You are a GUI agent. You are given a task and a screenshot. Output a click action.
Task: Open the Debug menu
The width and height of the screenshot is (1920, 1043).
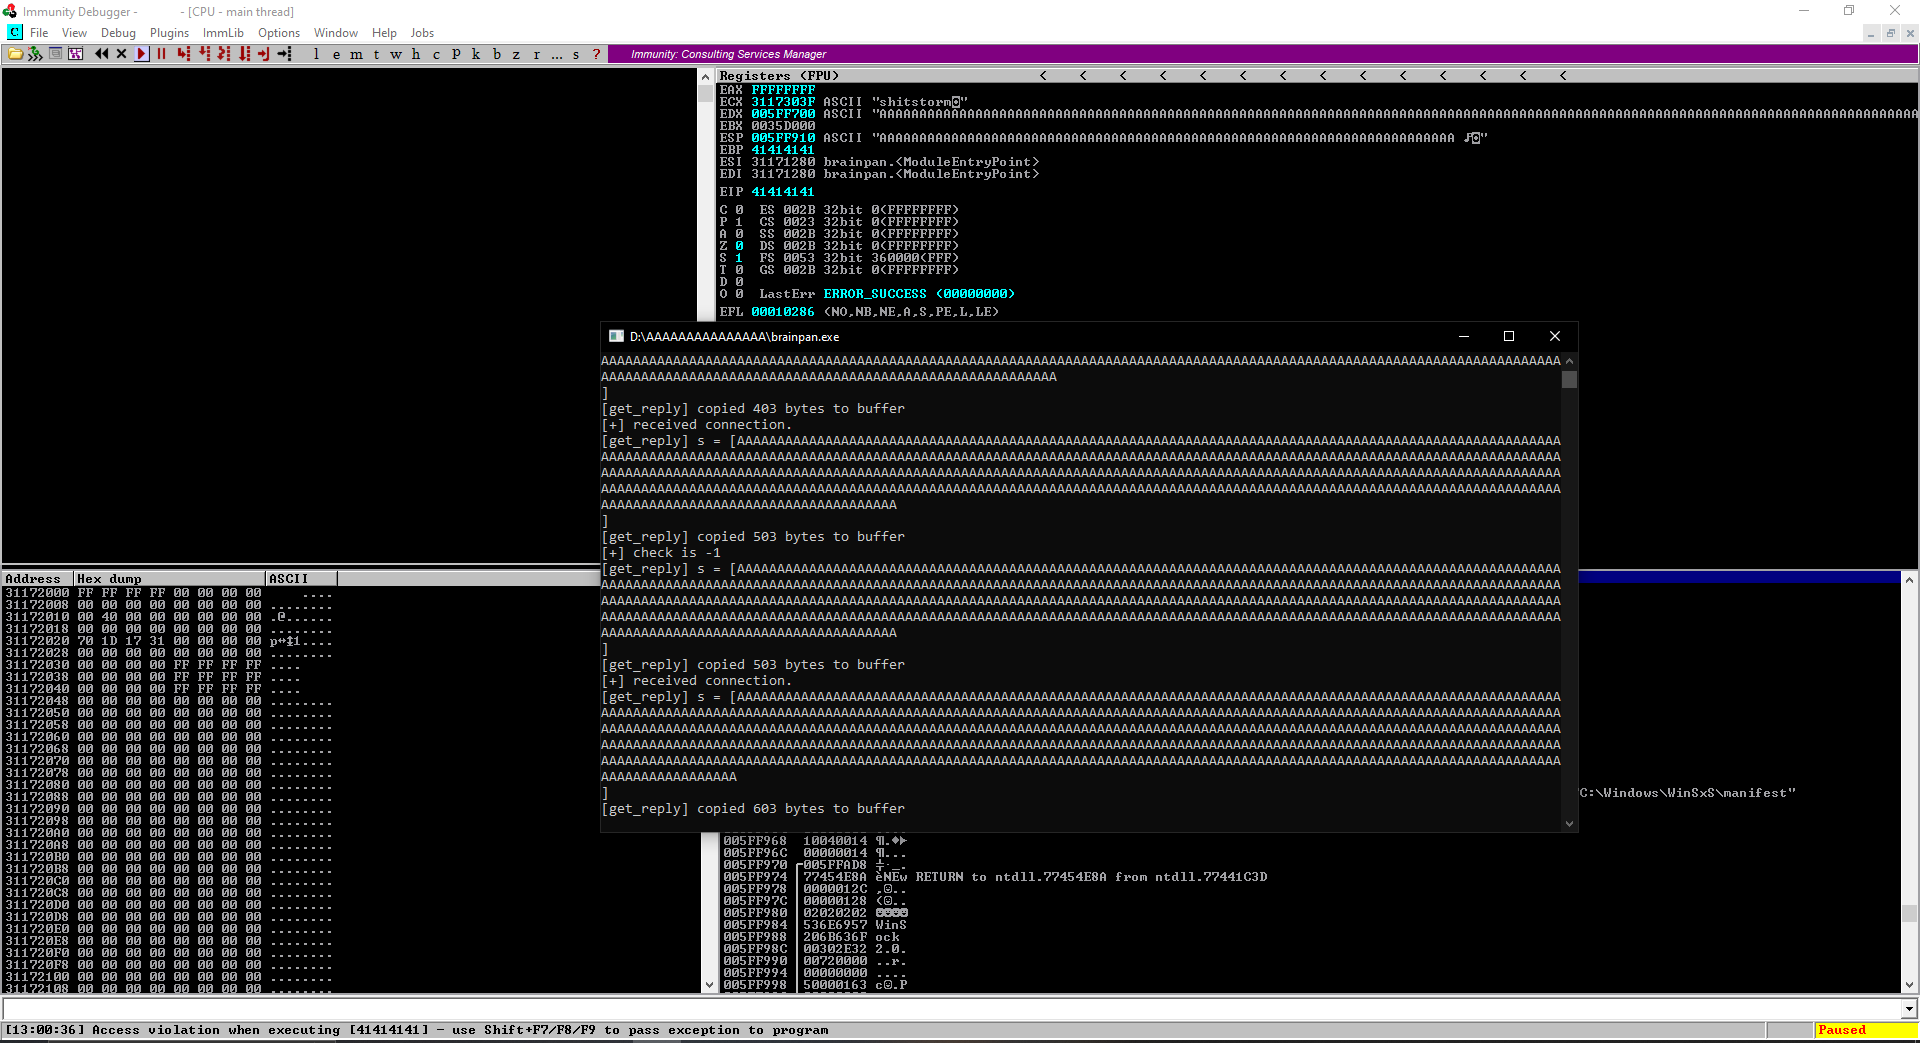pyautogui.click(x=118, y=32)
